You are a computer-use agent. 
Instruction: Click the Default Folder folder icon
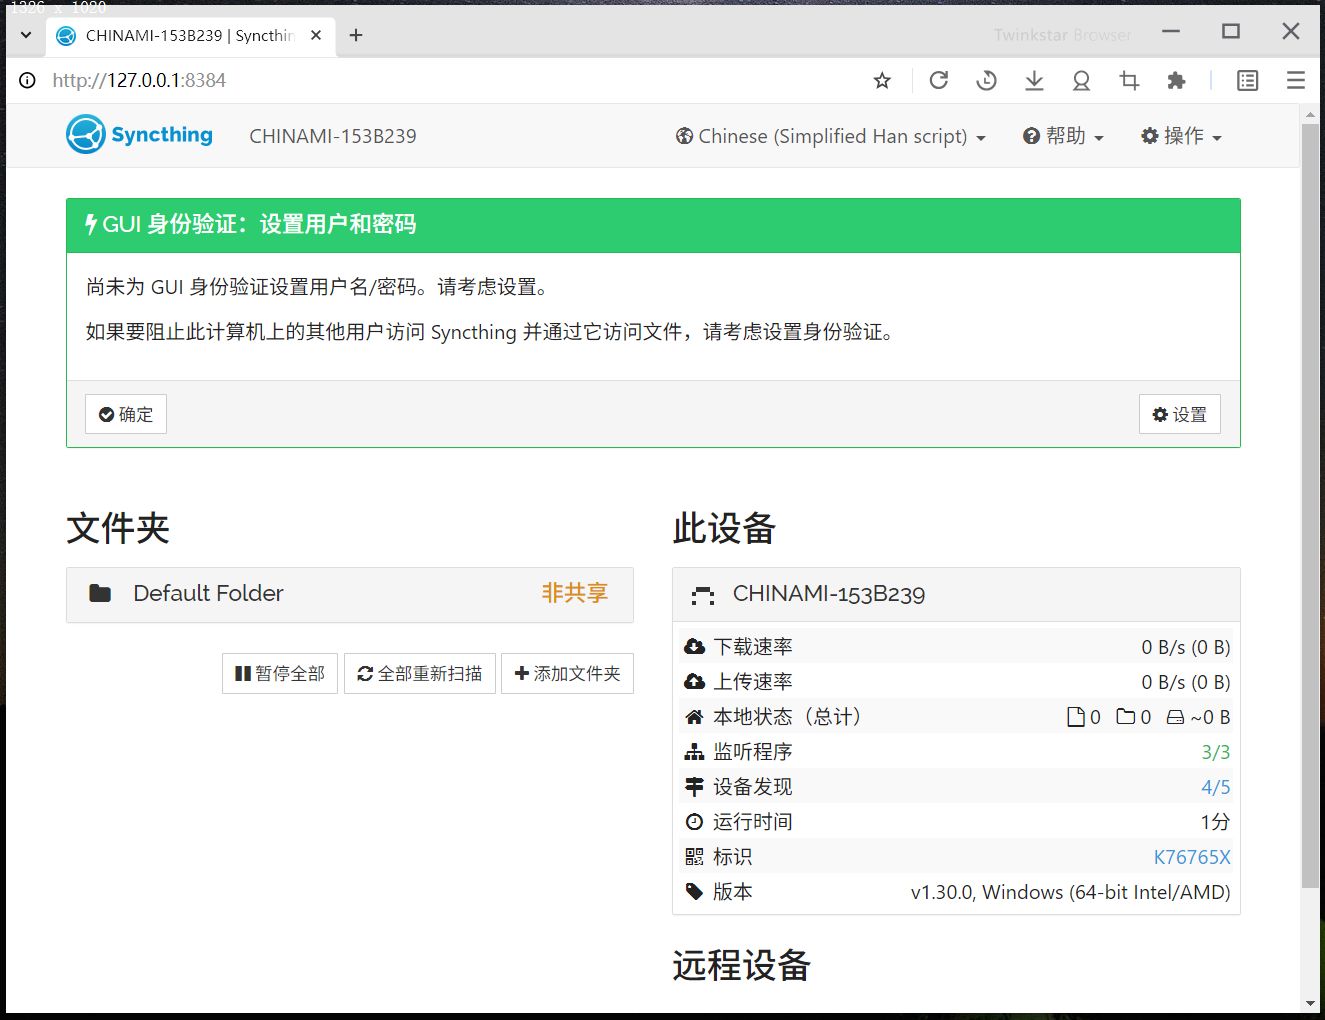pyautogui.click(x=100, y=593)
